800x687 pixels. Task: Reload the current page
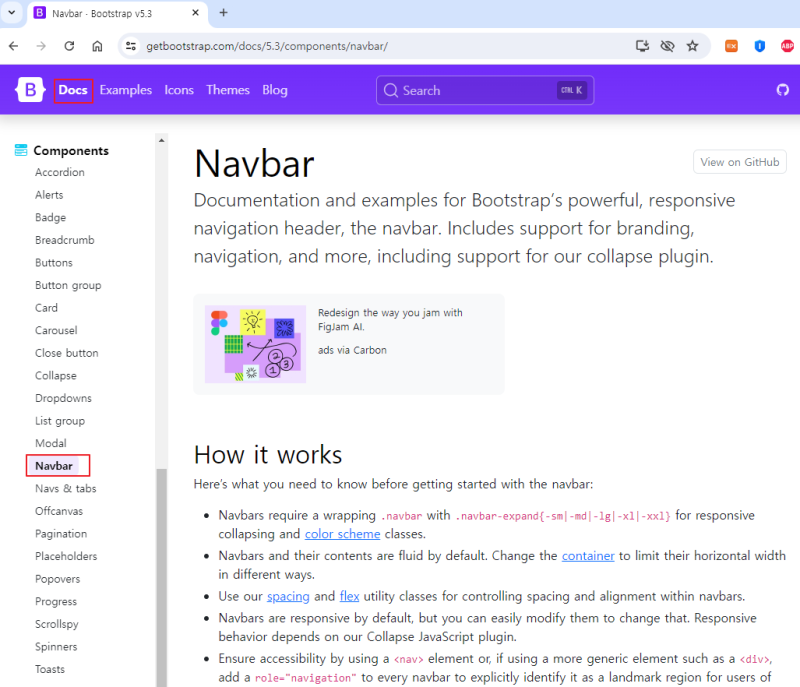click(69, 46)
